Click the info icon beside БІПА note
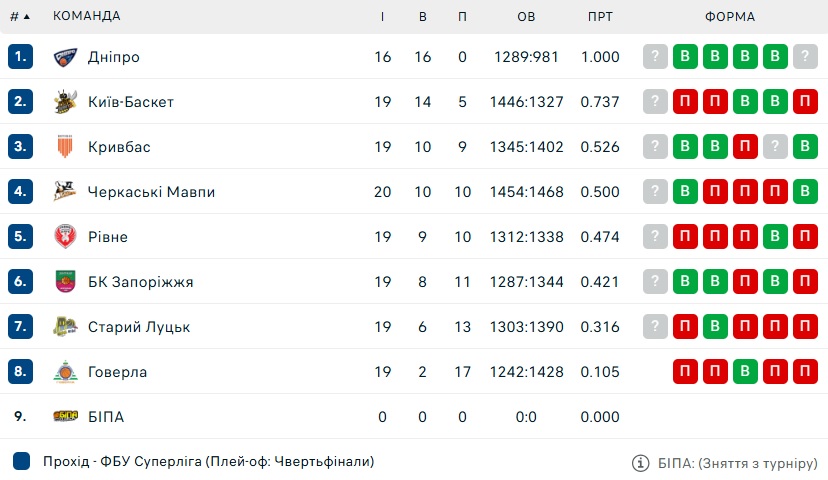This screenshot has width=828, height=480. click(x=641, y=463)
